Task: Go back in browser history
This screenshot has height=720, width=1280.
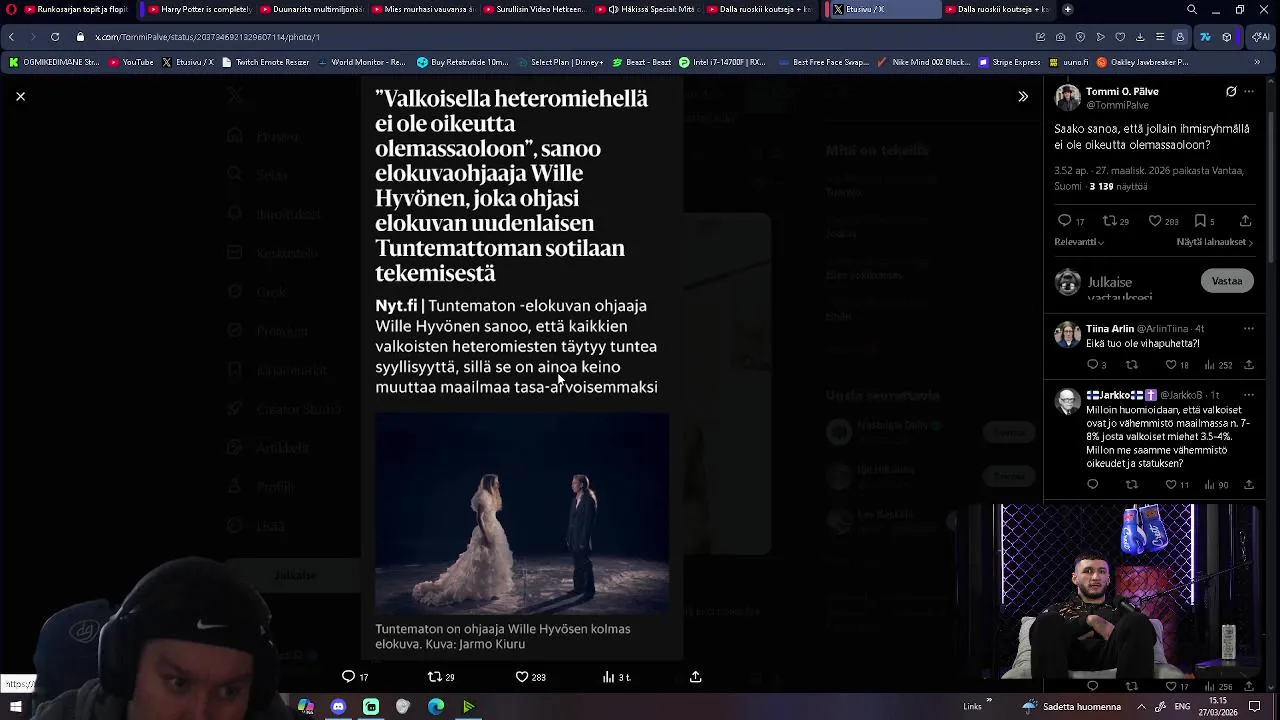Action: pos(12,37)
